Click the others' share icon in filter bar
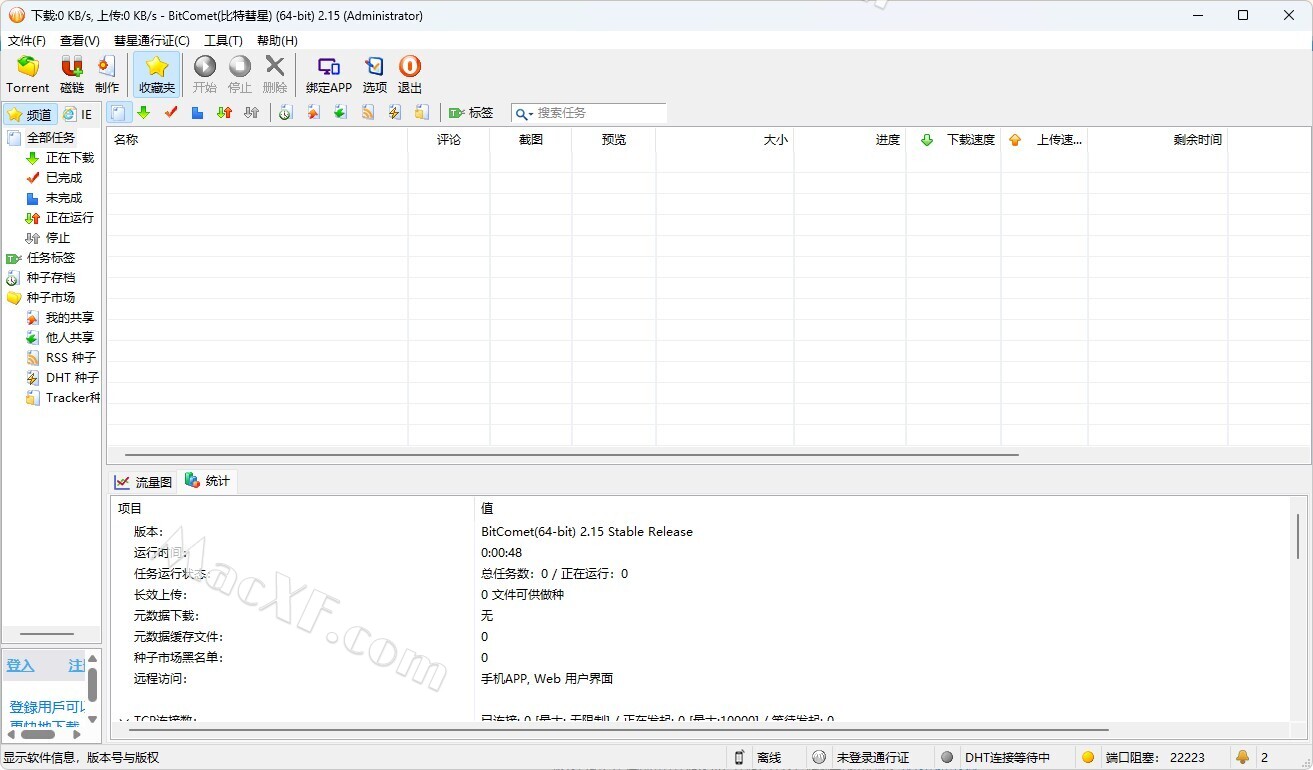Screen dimensions: 1313x770 coord(341,113)
